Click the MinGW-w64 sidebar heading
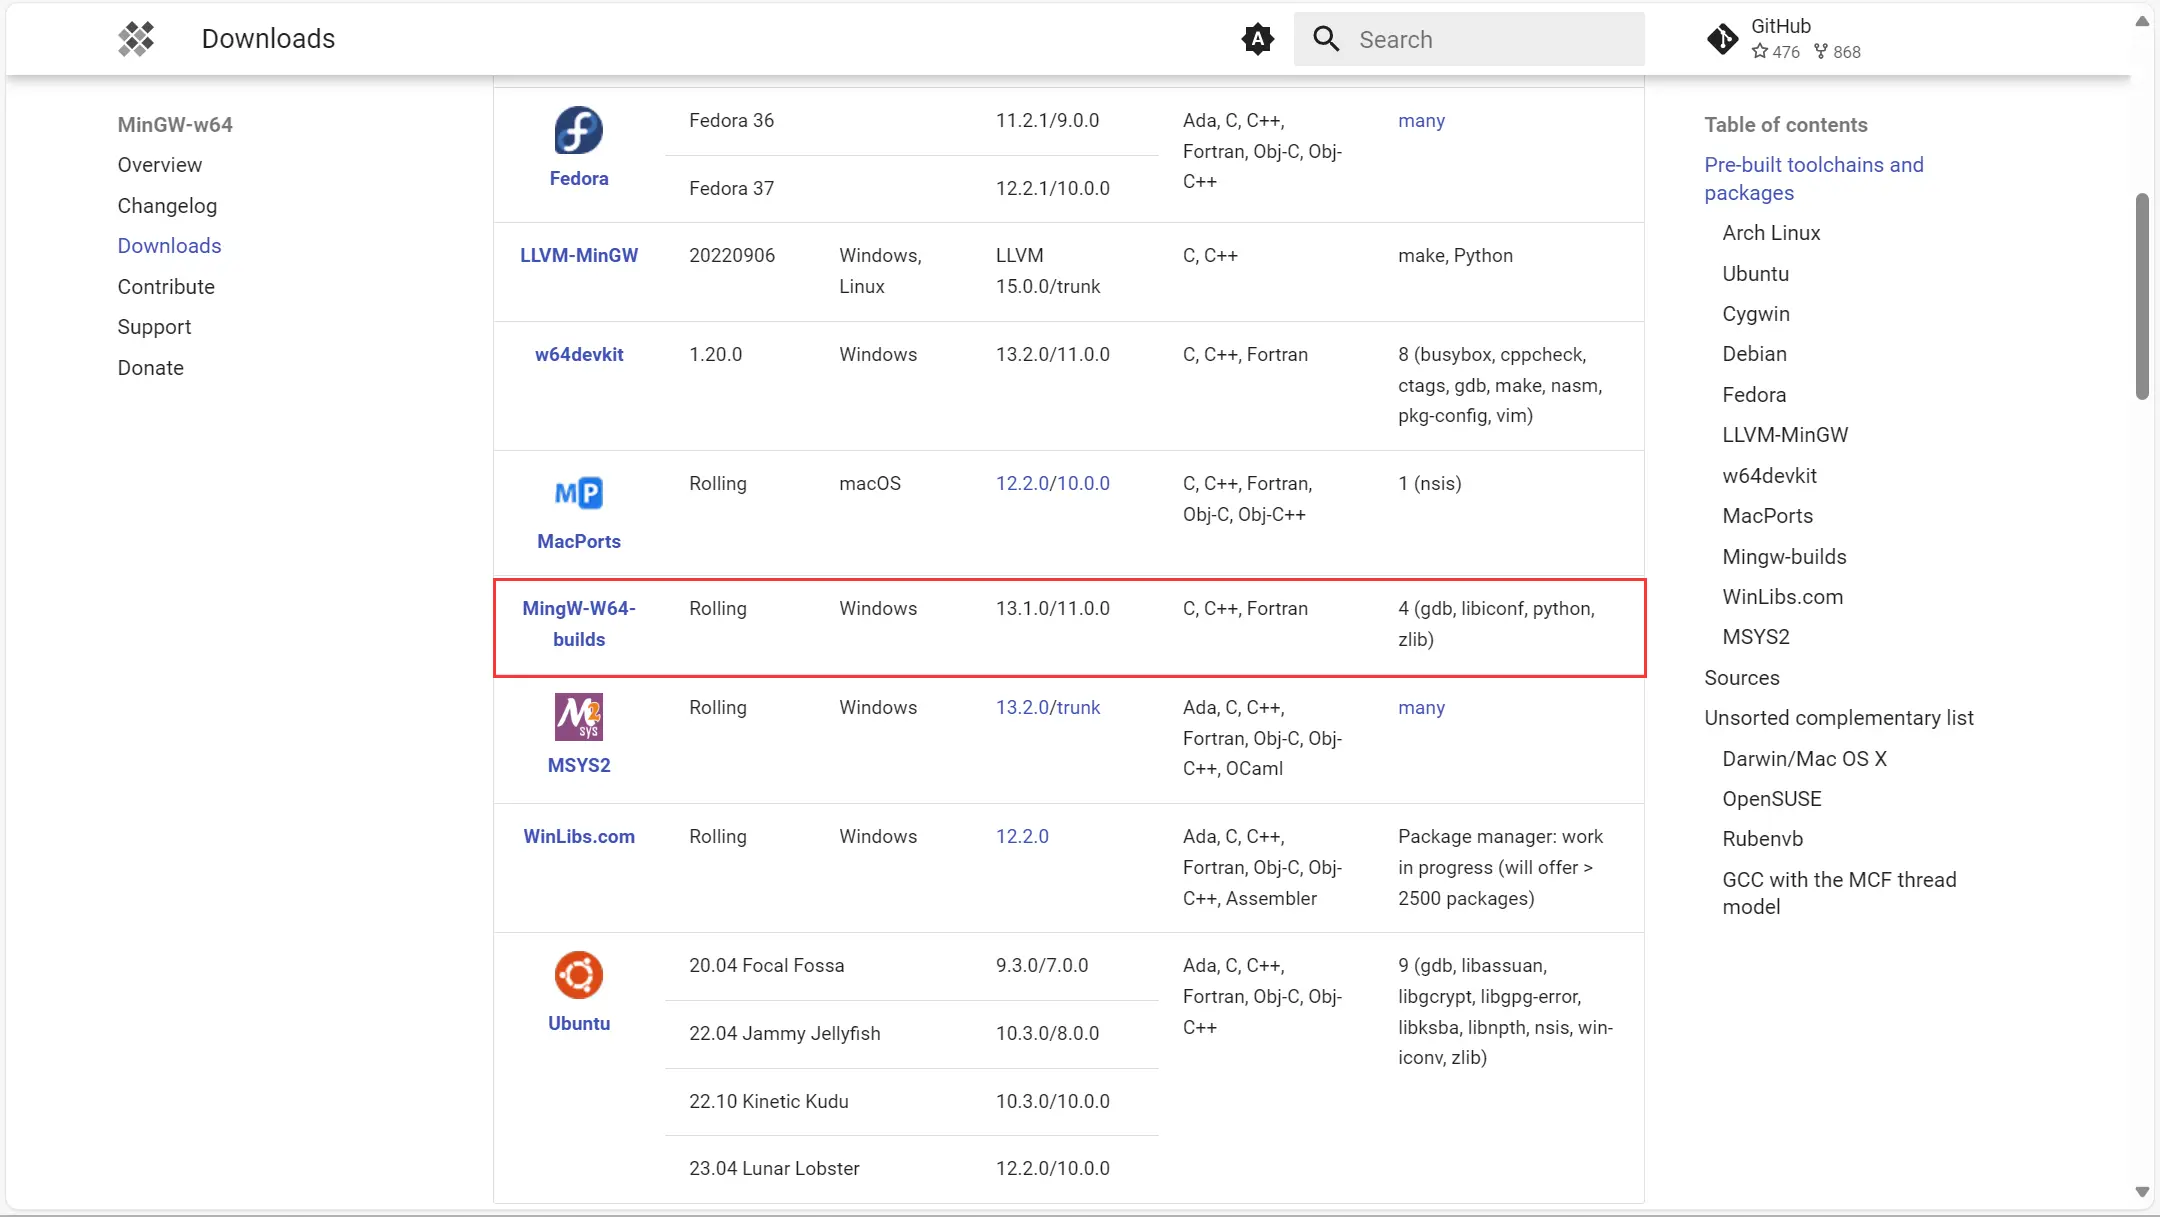 [x=175, y=125]
